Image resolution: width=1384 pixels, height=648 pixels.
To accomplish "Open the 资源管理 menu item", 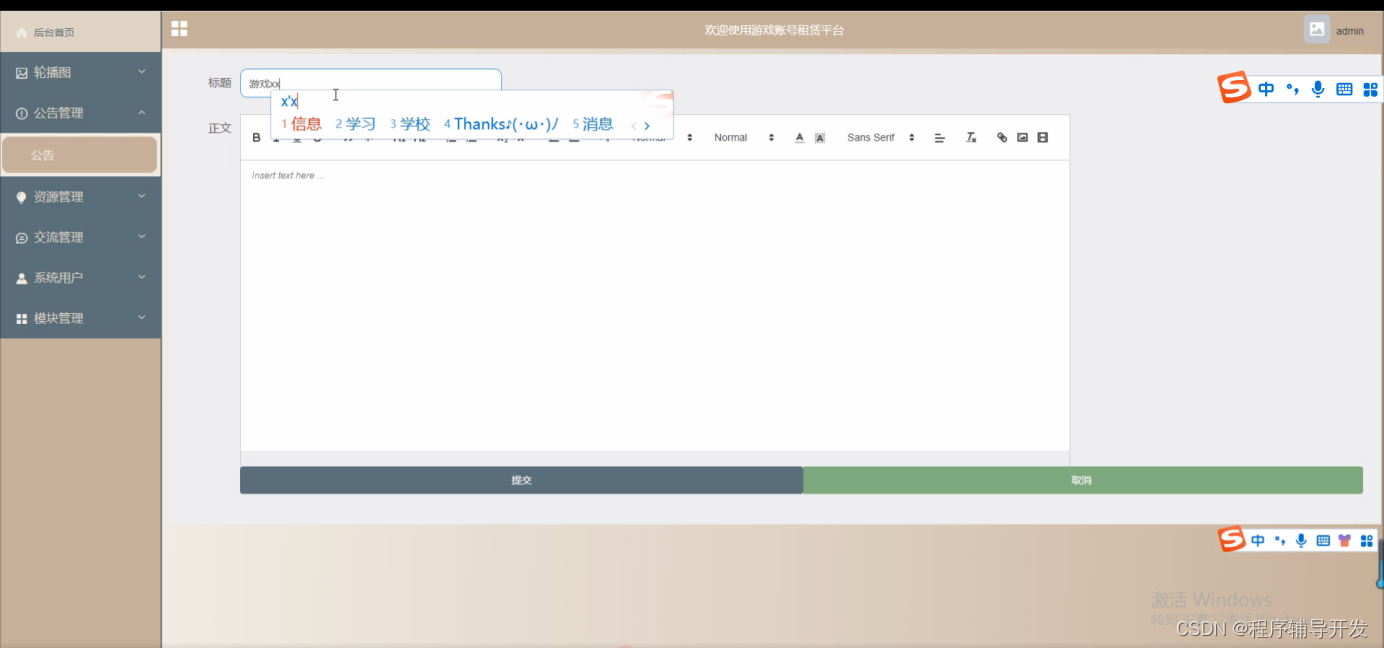I will pos(80,197).
